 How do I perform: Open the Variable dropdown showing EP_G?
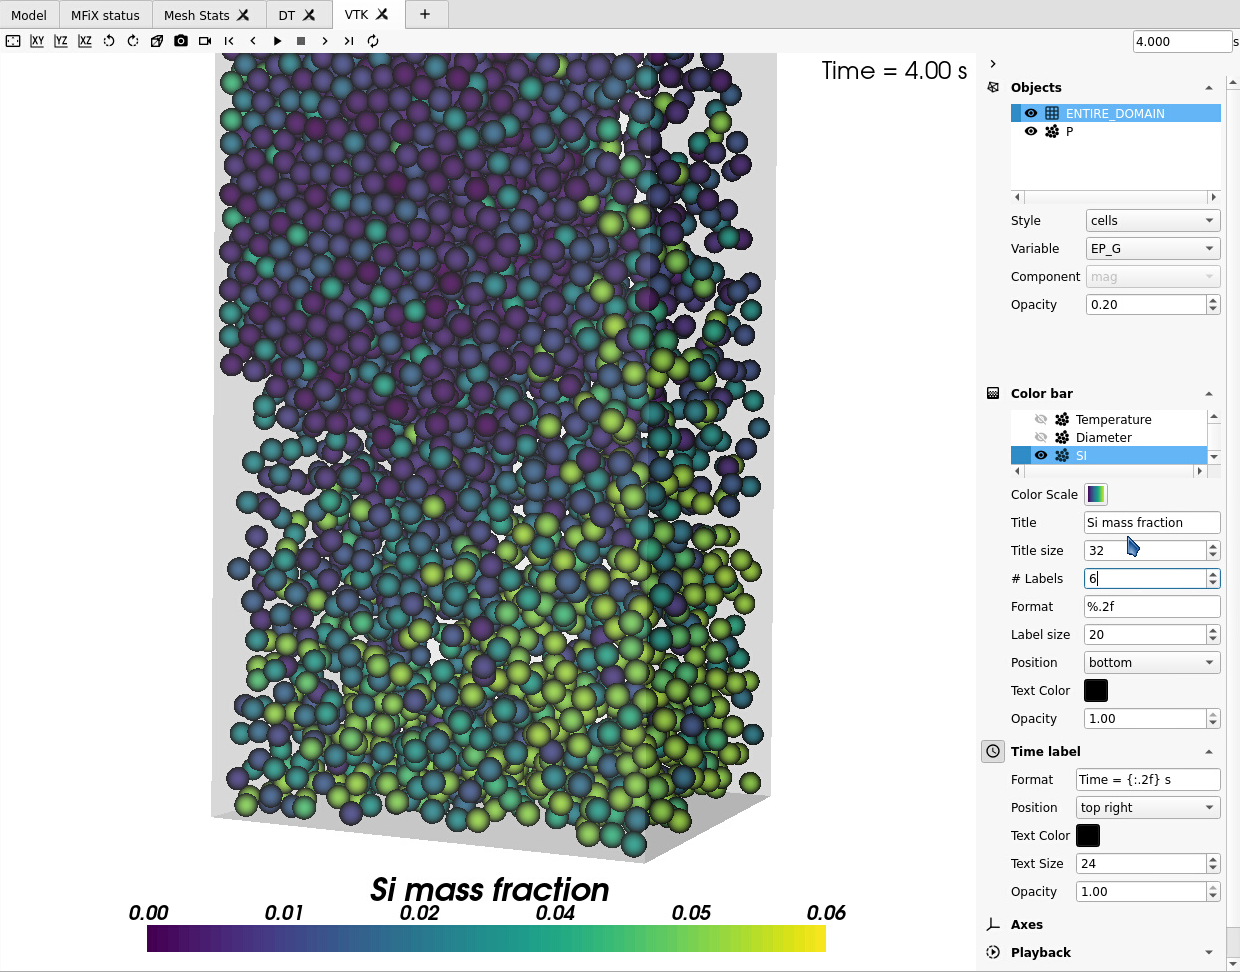click(1152, 248)
